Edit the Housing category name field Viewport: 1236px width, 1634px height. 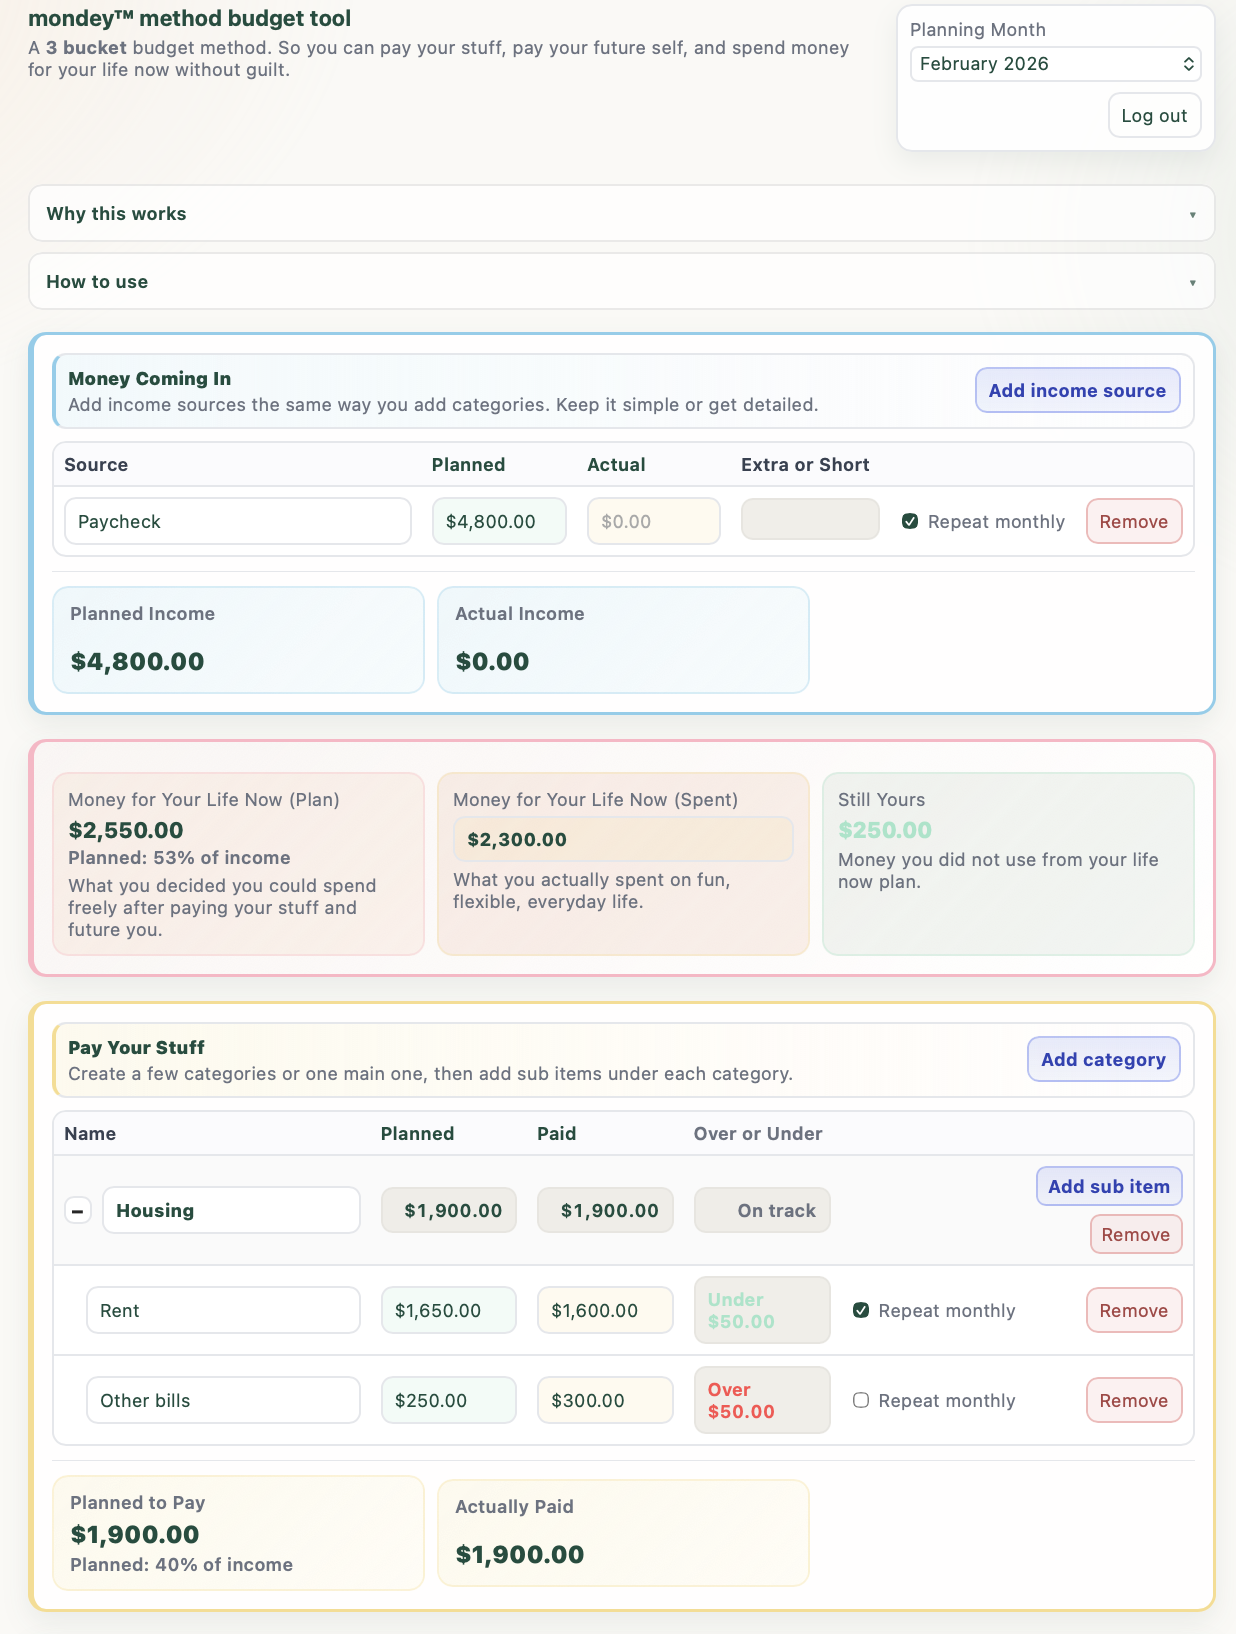231,1210
